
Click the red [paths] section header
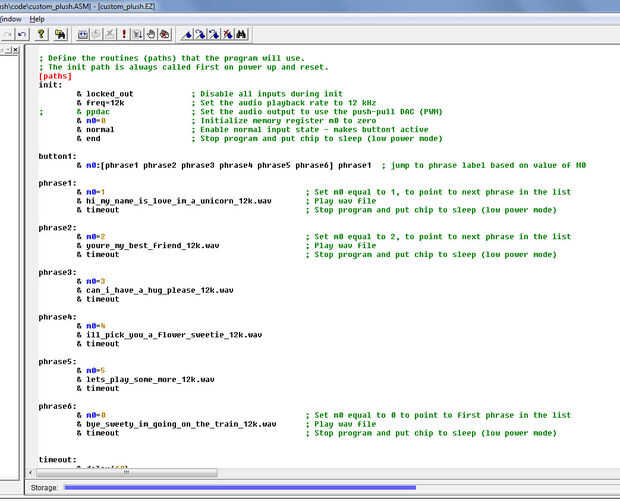55,76
